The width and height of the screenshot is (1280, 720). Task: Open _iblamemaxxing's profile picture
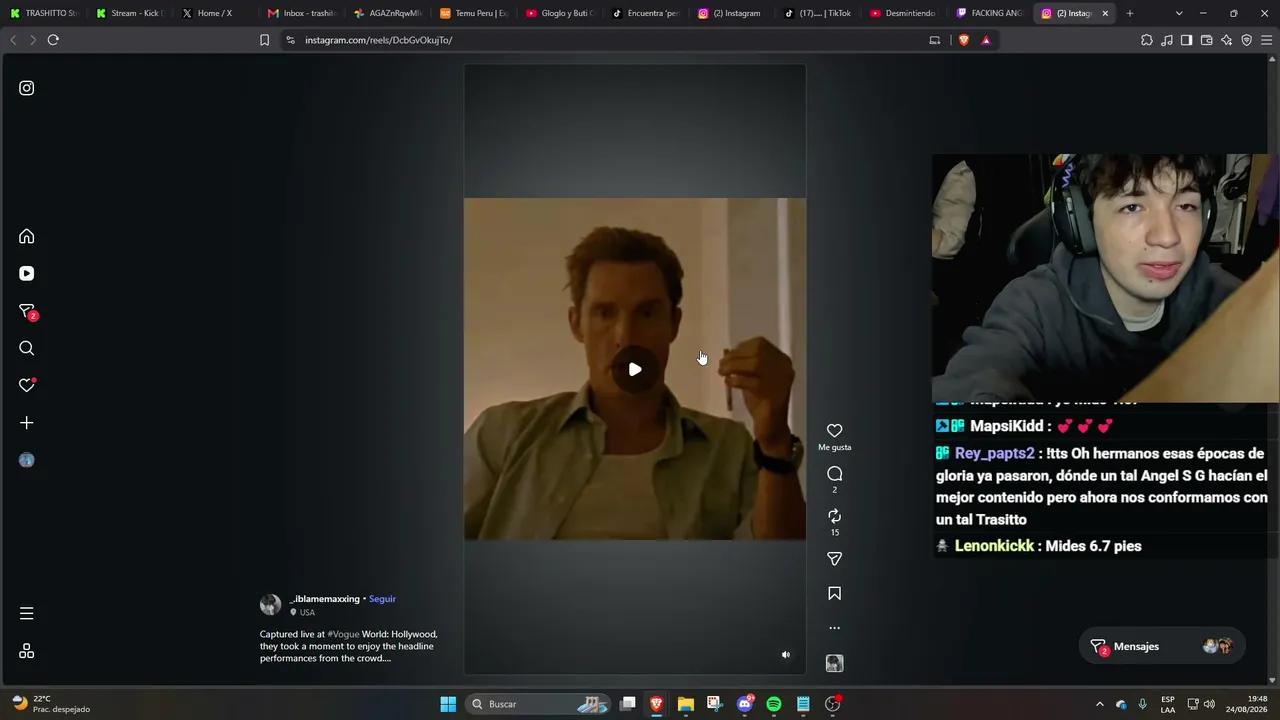271,605
